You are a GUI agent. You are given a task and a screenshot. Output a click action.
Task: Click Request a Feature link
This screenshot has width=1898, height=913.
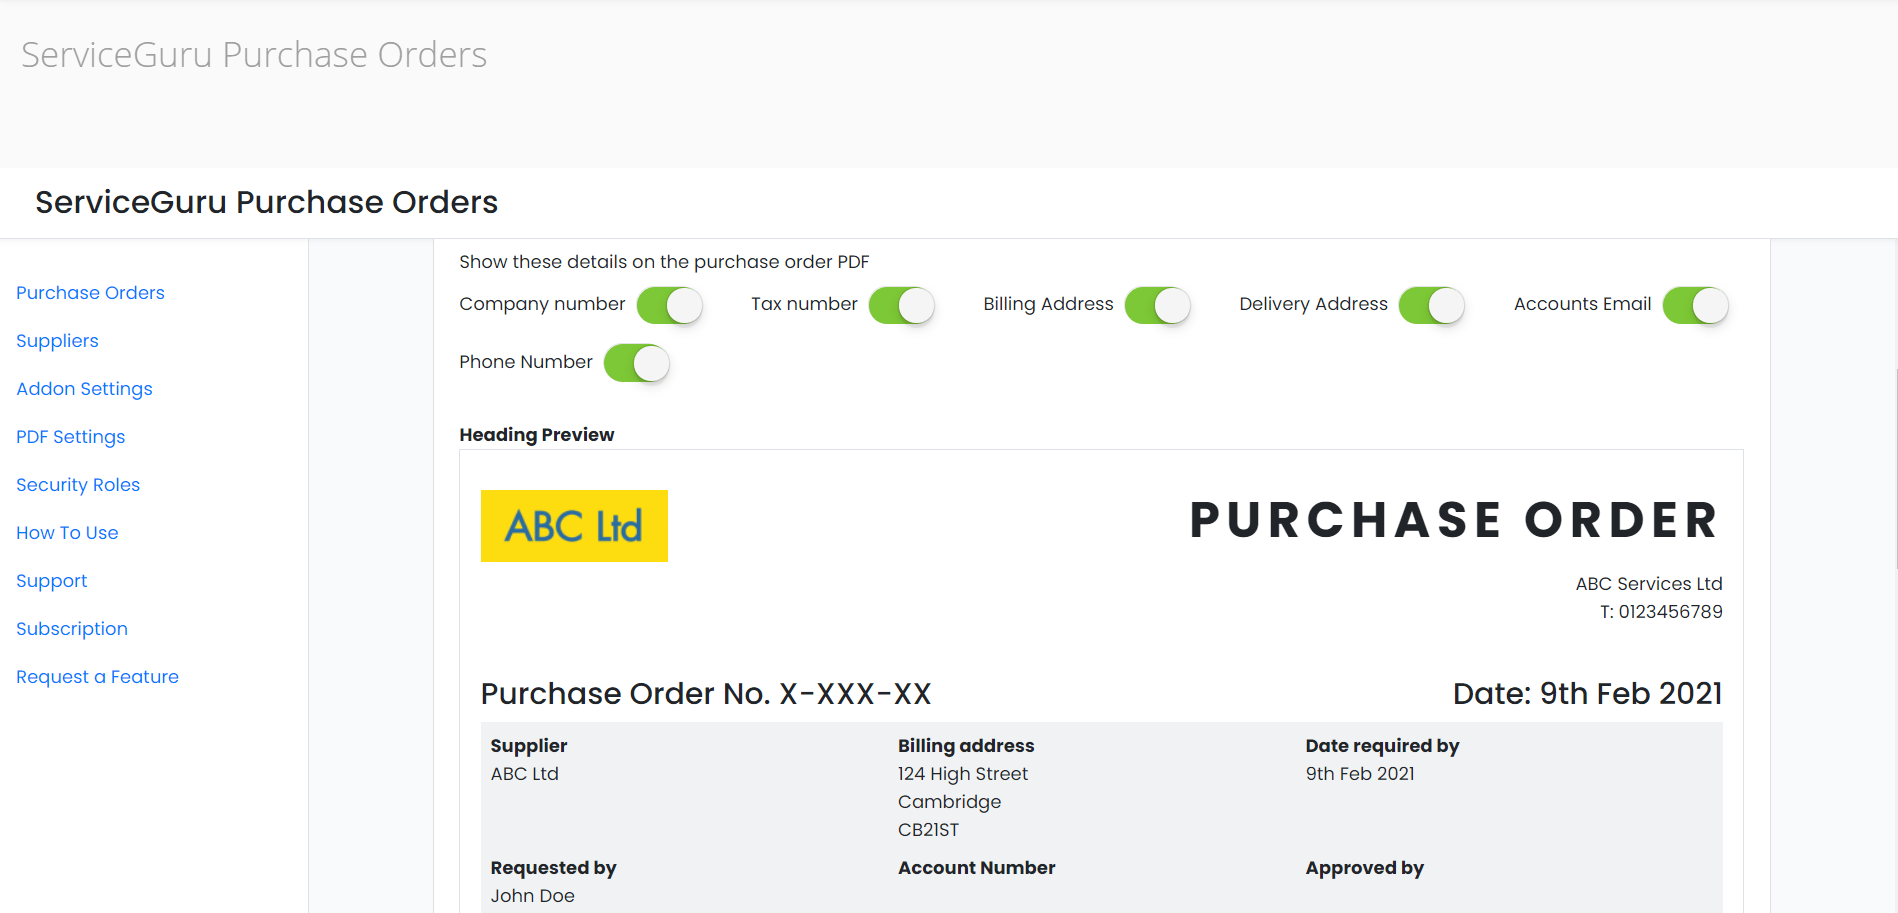pyautogui.click(x=97, y=677)
